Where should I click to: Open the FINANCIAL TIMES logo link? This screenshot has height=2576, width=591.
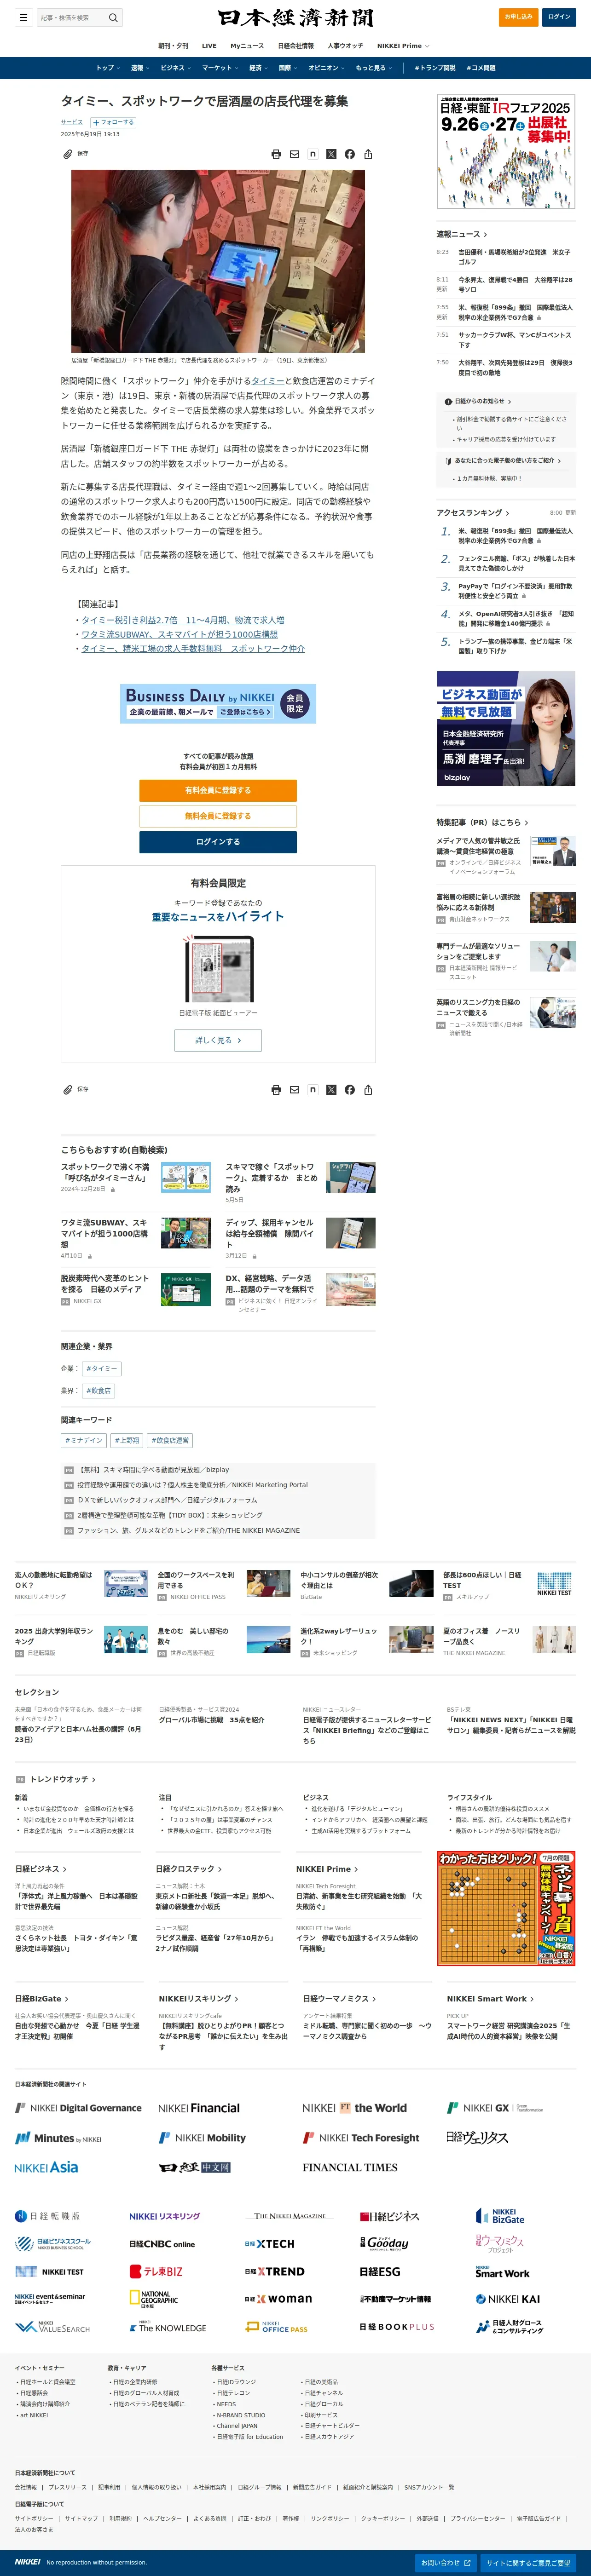coord(350,2167)
